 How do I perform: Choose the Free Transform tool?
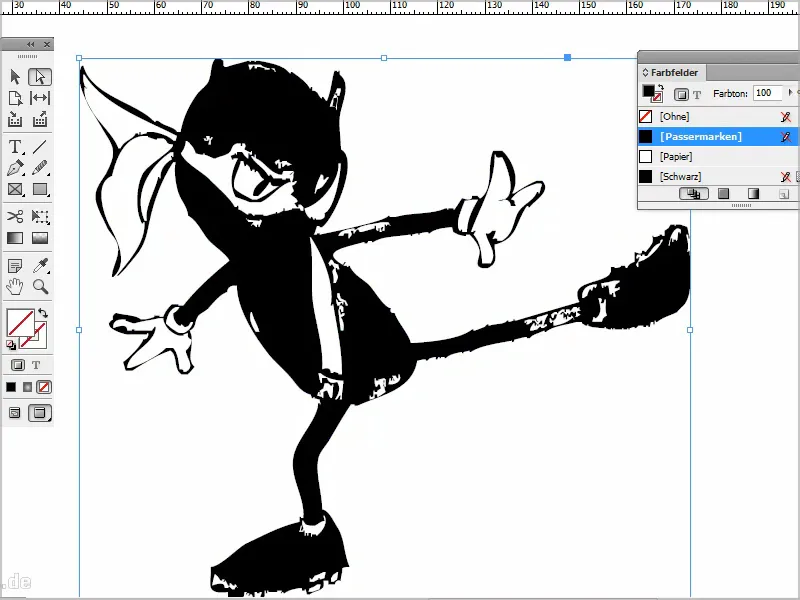(40, 216)
